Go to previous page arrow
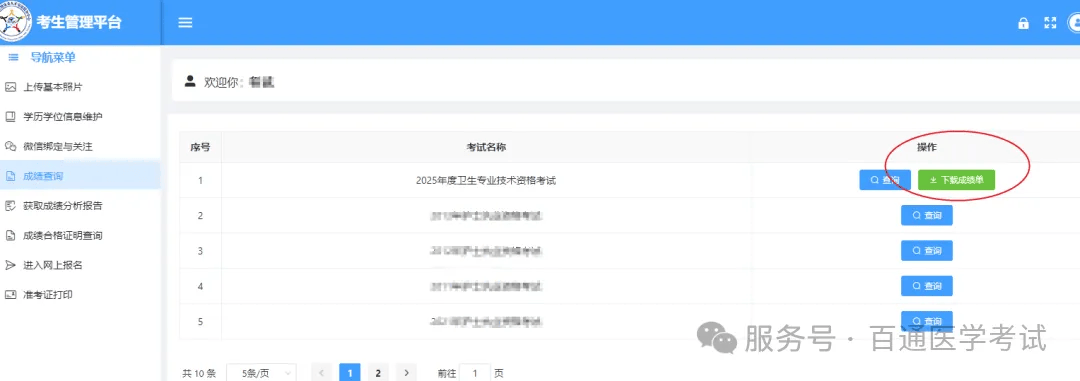 pyautogui.click(x=321, y=373)
